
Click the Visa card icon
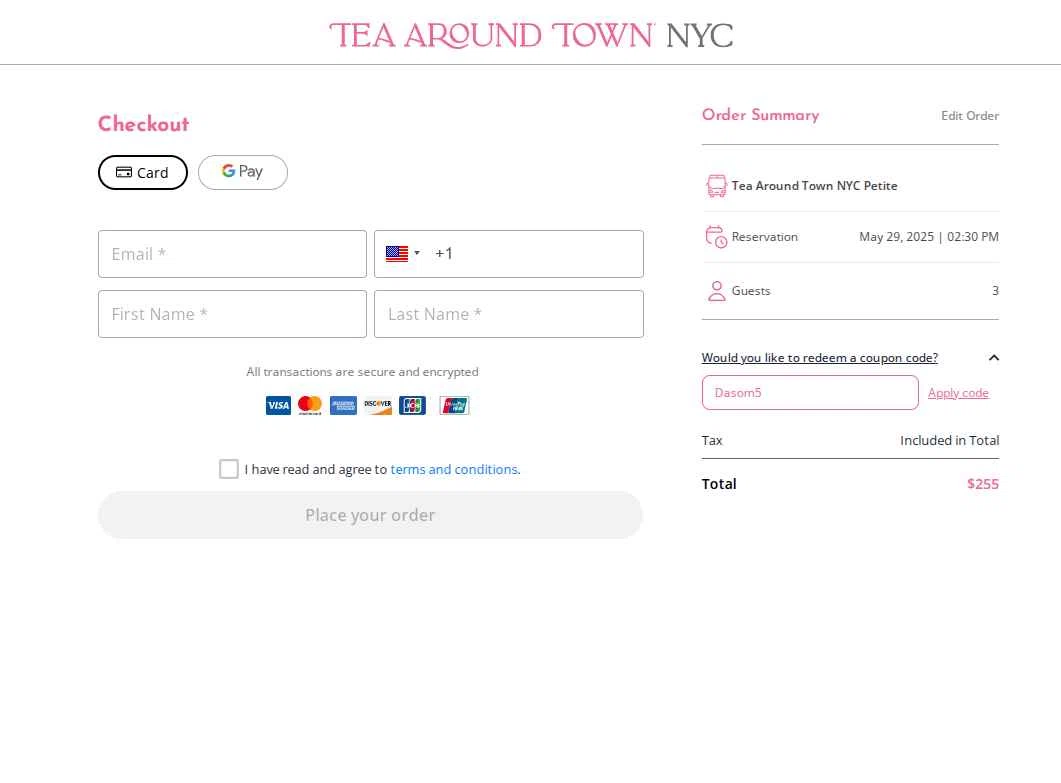pos(278,405)
